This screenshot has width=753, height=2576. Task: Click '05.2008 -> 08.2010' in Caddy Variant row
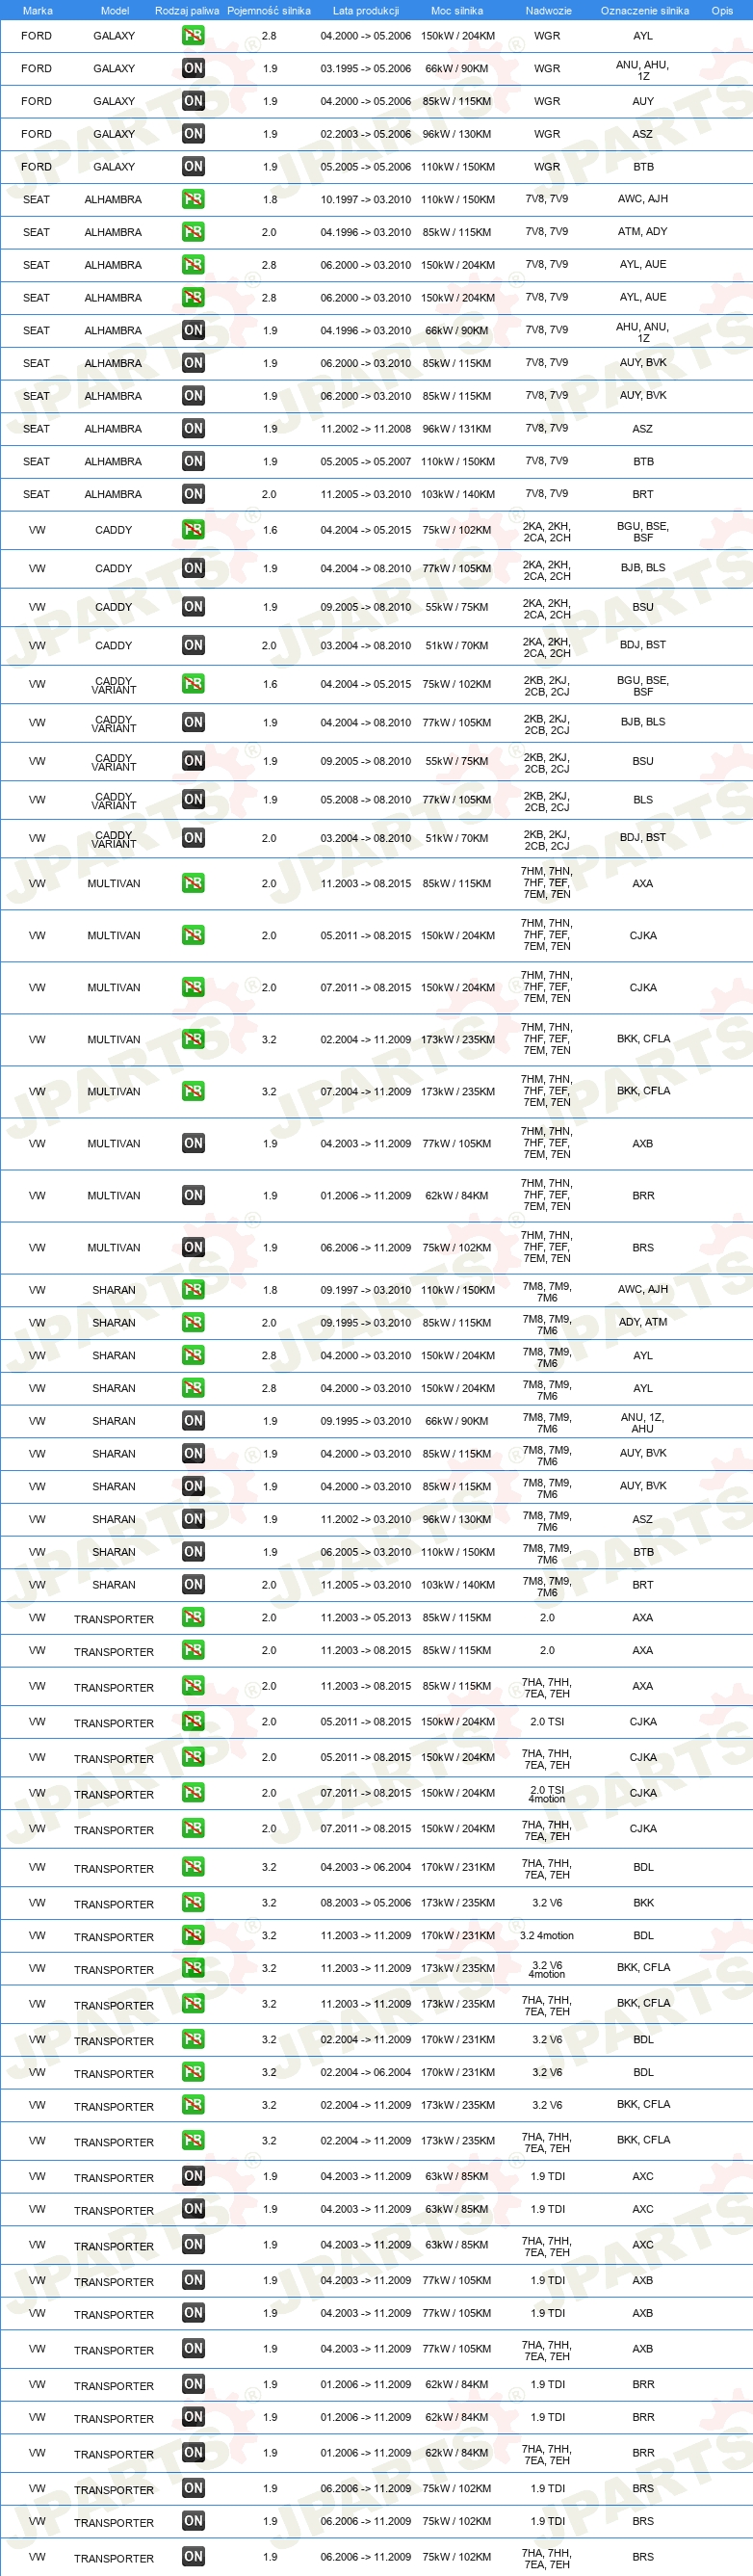[x=366, y=799]
